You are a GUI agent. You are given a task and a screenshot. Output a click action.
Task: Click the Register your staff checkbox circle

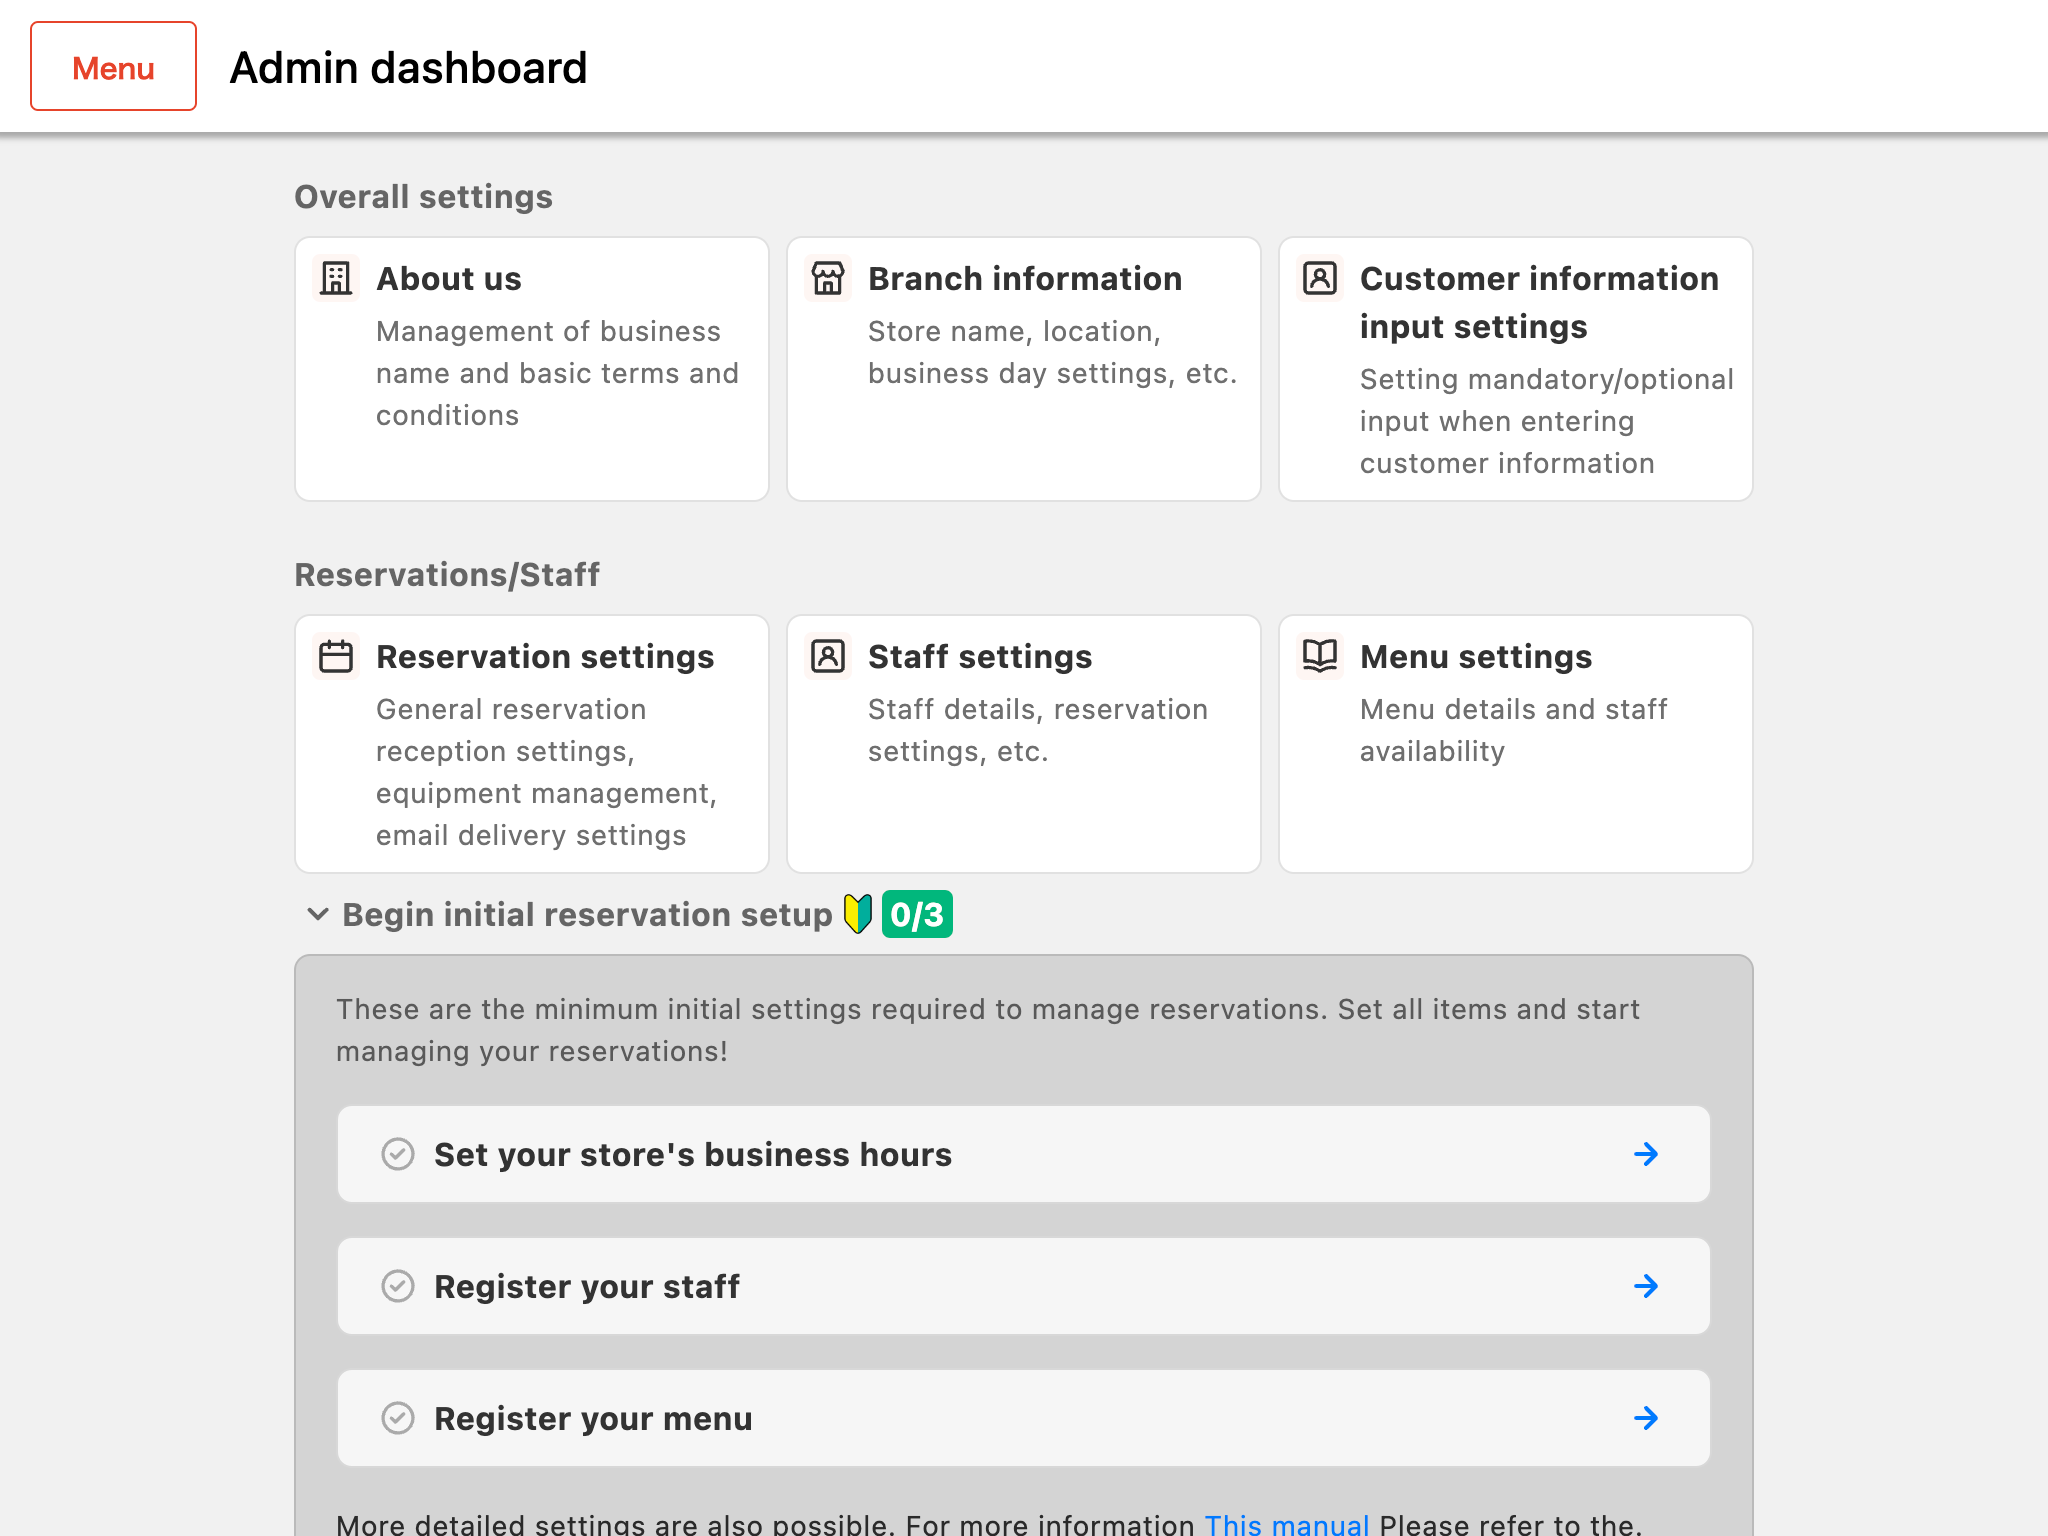(x=397, y=1286)
